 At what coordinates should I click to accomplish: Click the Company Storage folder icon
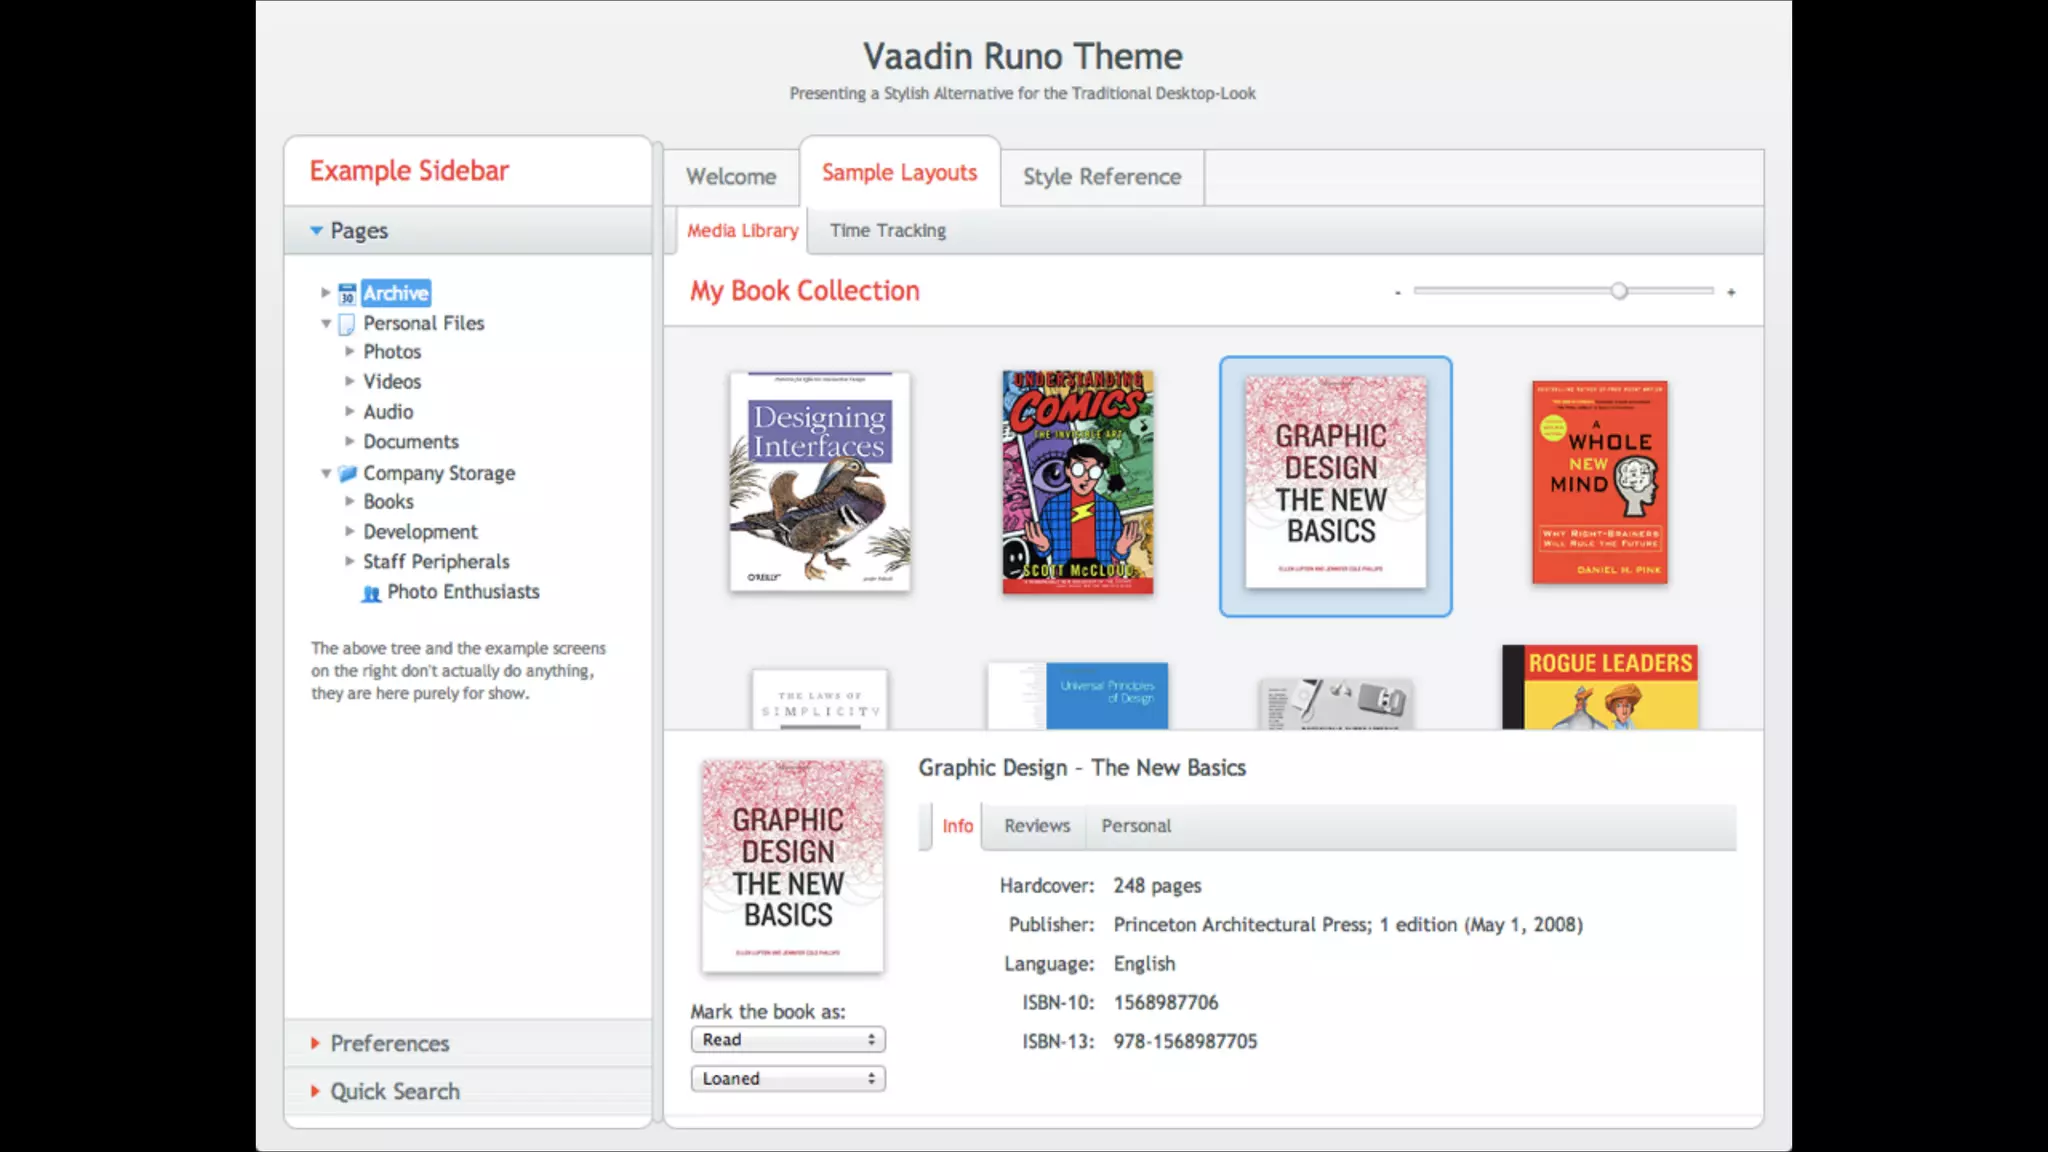347,473
